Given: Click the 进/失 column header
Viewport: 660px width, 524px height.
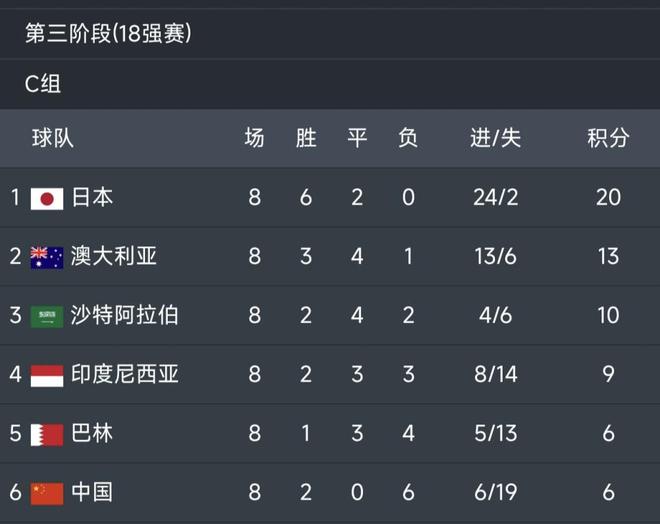Looking at the screenshot, I should [496, 139].
